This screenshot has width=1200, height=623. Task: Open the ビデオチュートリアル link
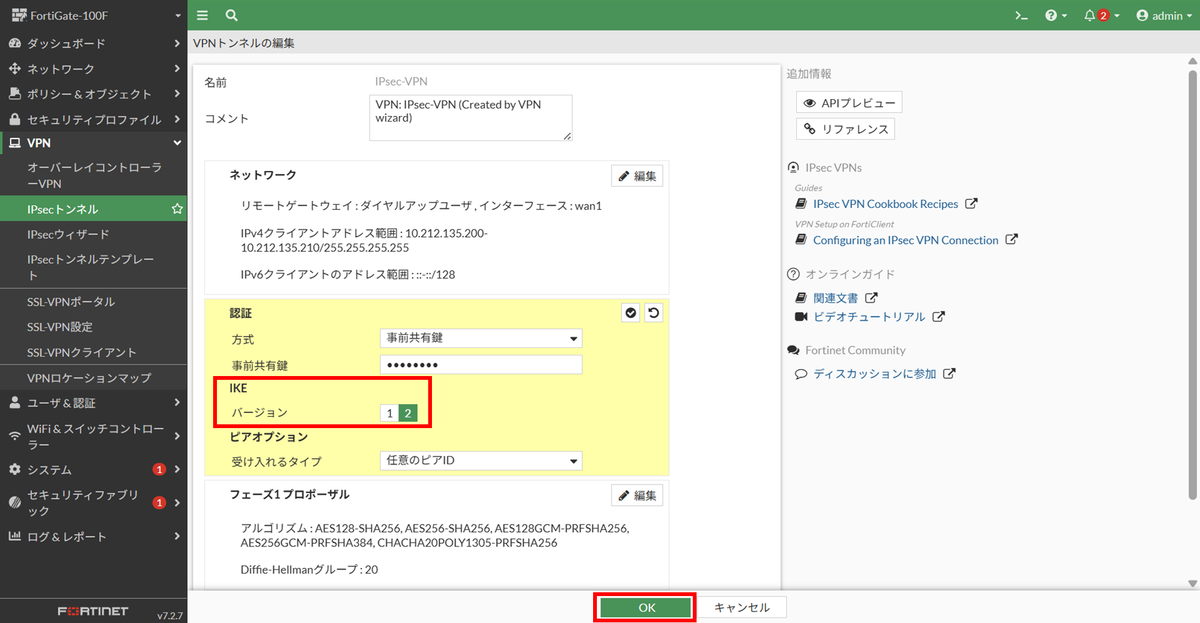coord(869,316)
